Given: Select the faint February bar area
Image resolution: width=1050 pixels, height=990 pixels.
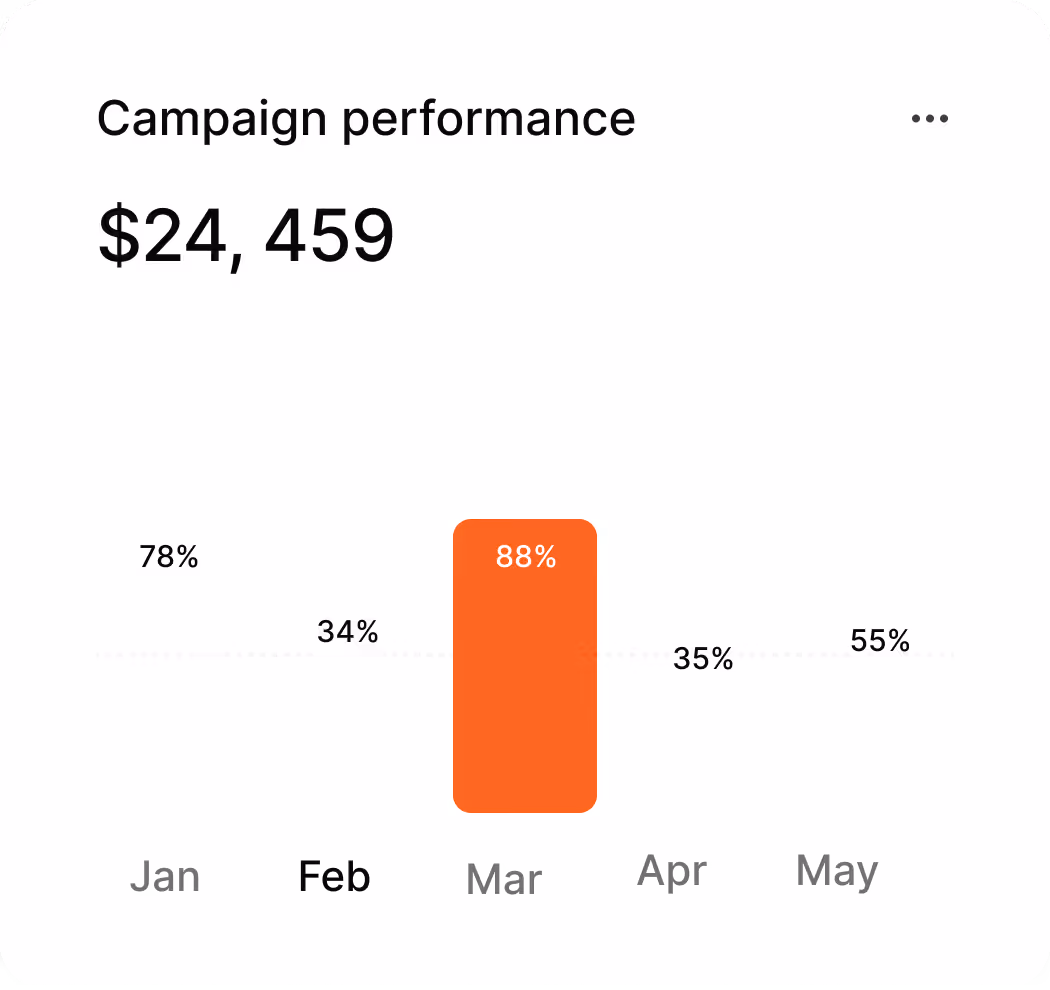Looking at the screenshot, I should pyautogui.click(x=348, y=702).
